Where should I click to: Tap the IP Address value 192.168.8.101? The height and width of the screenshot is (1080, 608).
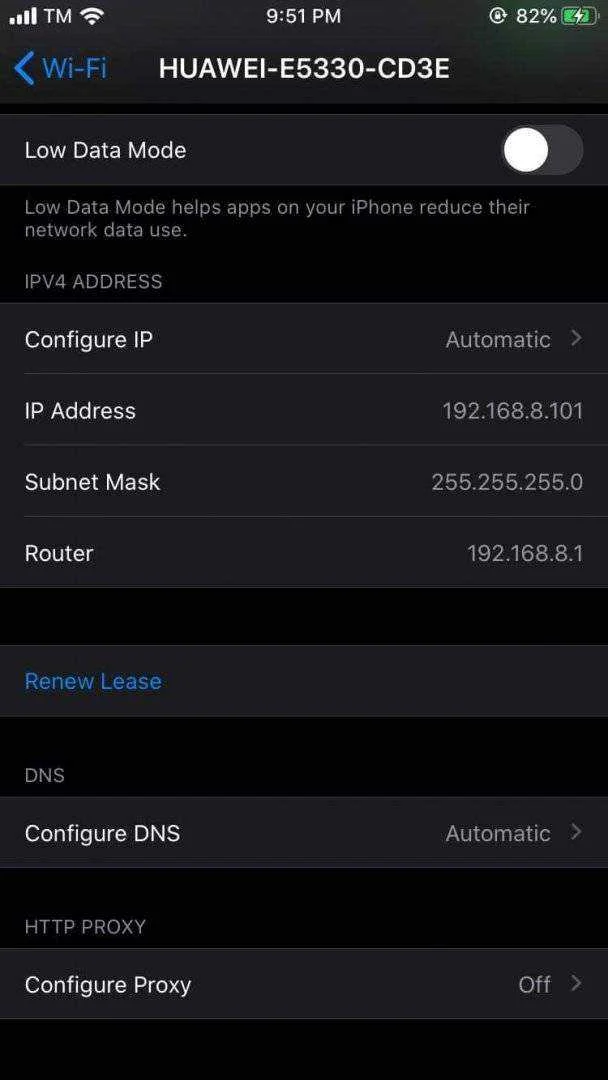pos(513,411)
